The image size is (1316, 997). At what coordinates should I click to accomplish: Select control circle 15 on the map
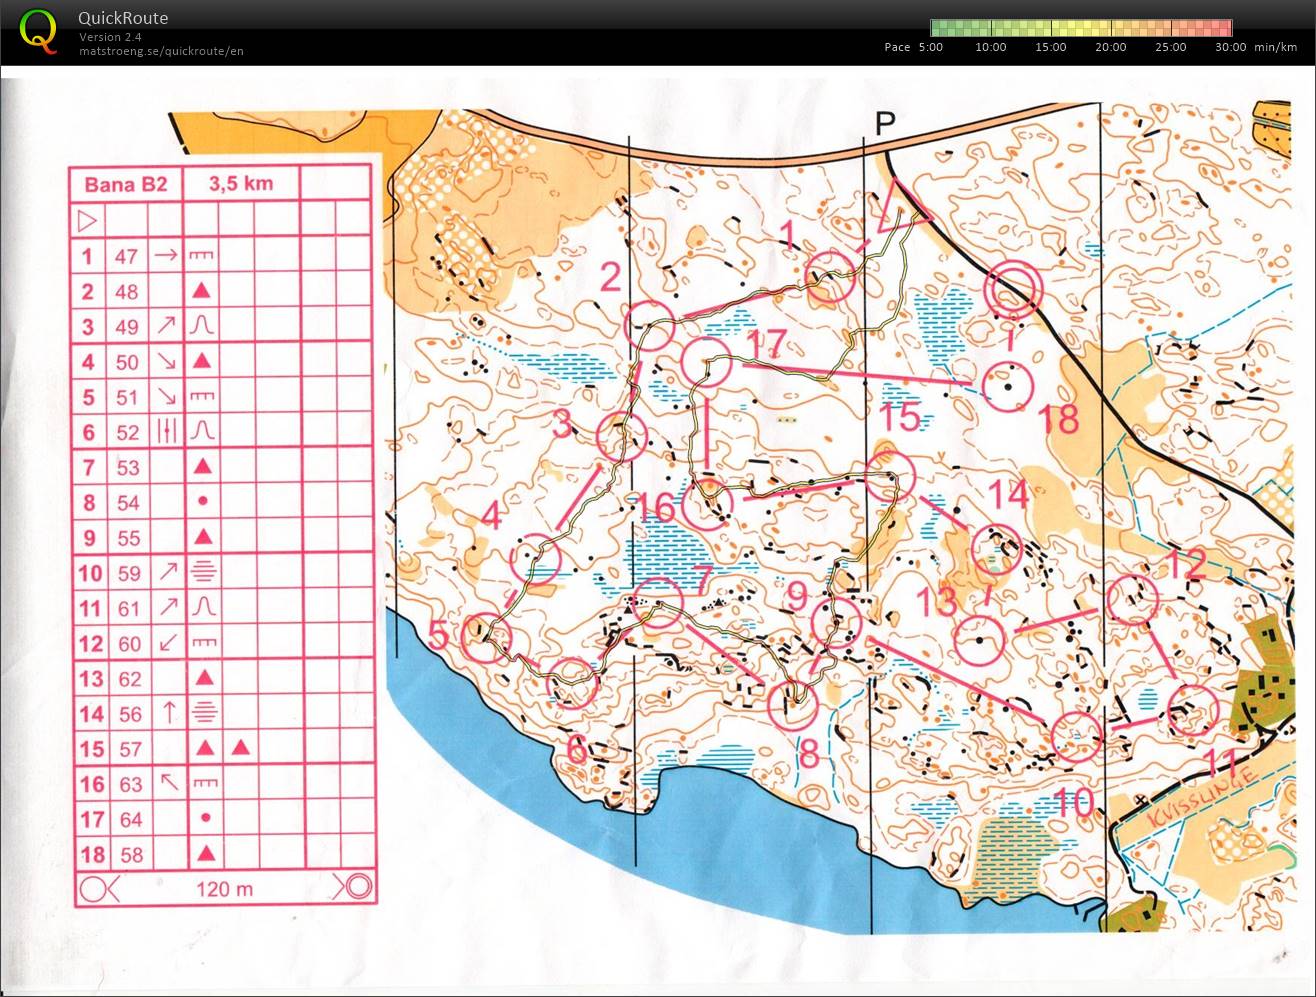tap(890, 475)
